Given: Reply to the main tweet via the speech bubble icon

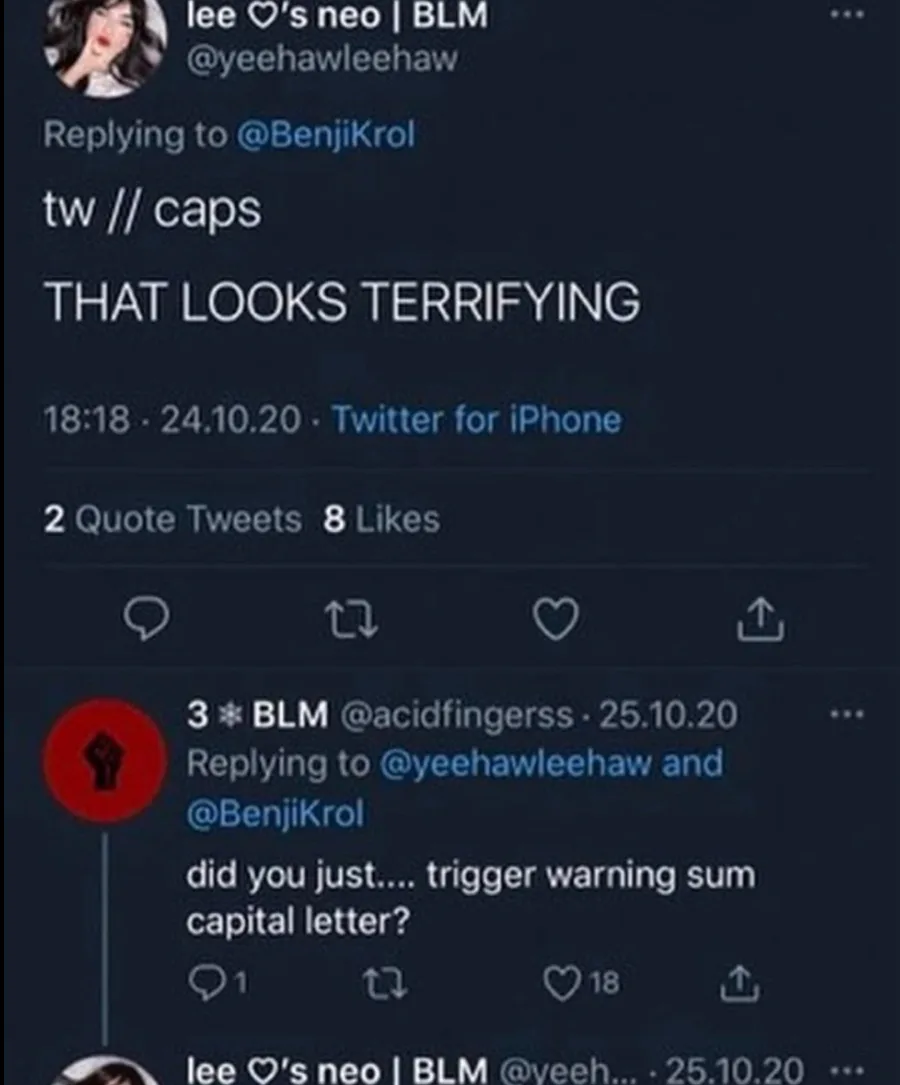Looking at the screenshot, I should point(148,622).
